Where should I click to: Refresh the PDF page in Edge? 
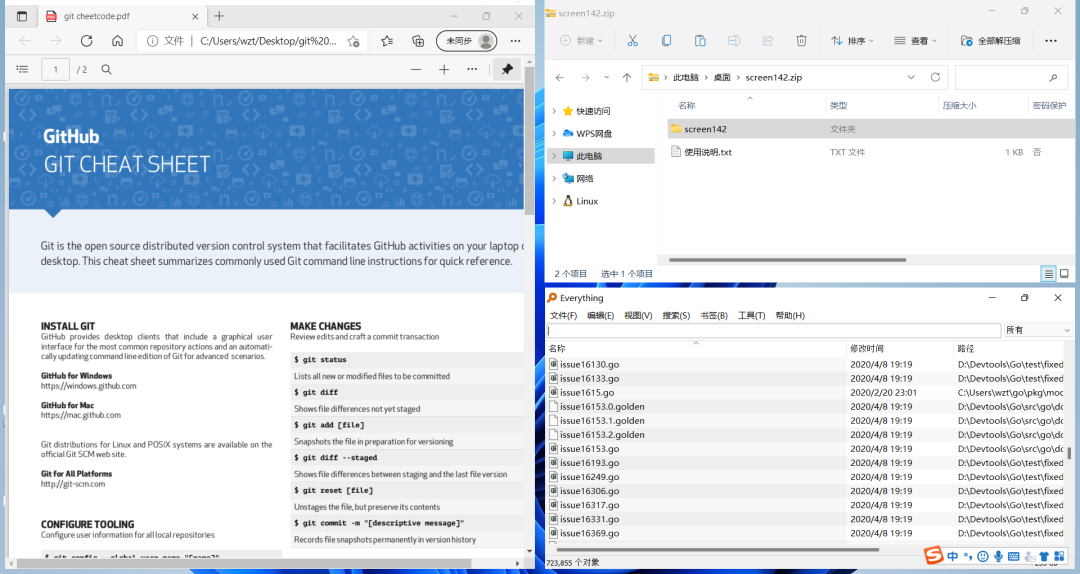point(86,41)
